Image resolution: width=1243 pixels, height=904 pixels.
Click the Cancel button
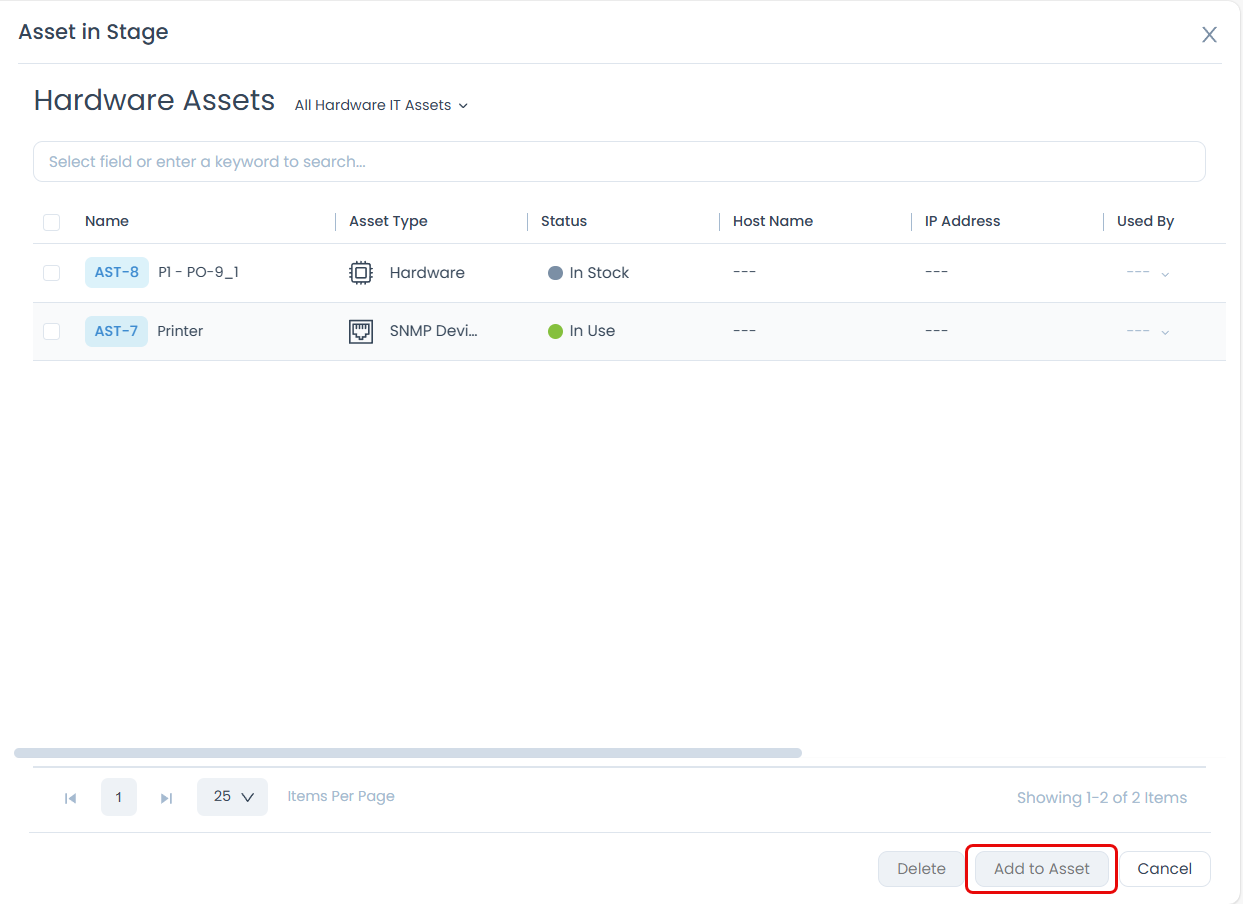click(x=1164, y=868)
